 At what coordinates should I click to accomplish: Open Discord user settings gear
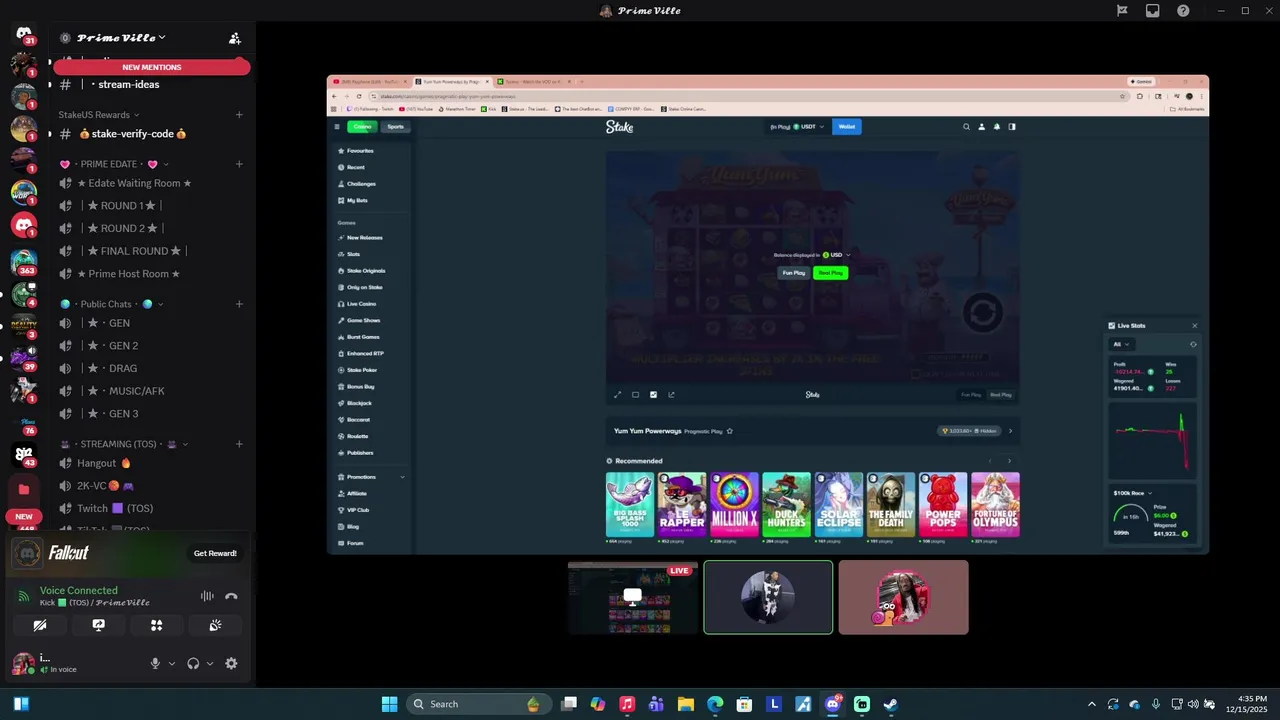[231, 663]
